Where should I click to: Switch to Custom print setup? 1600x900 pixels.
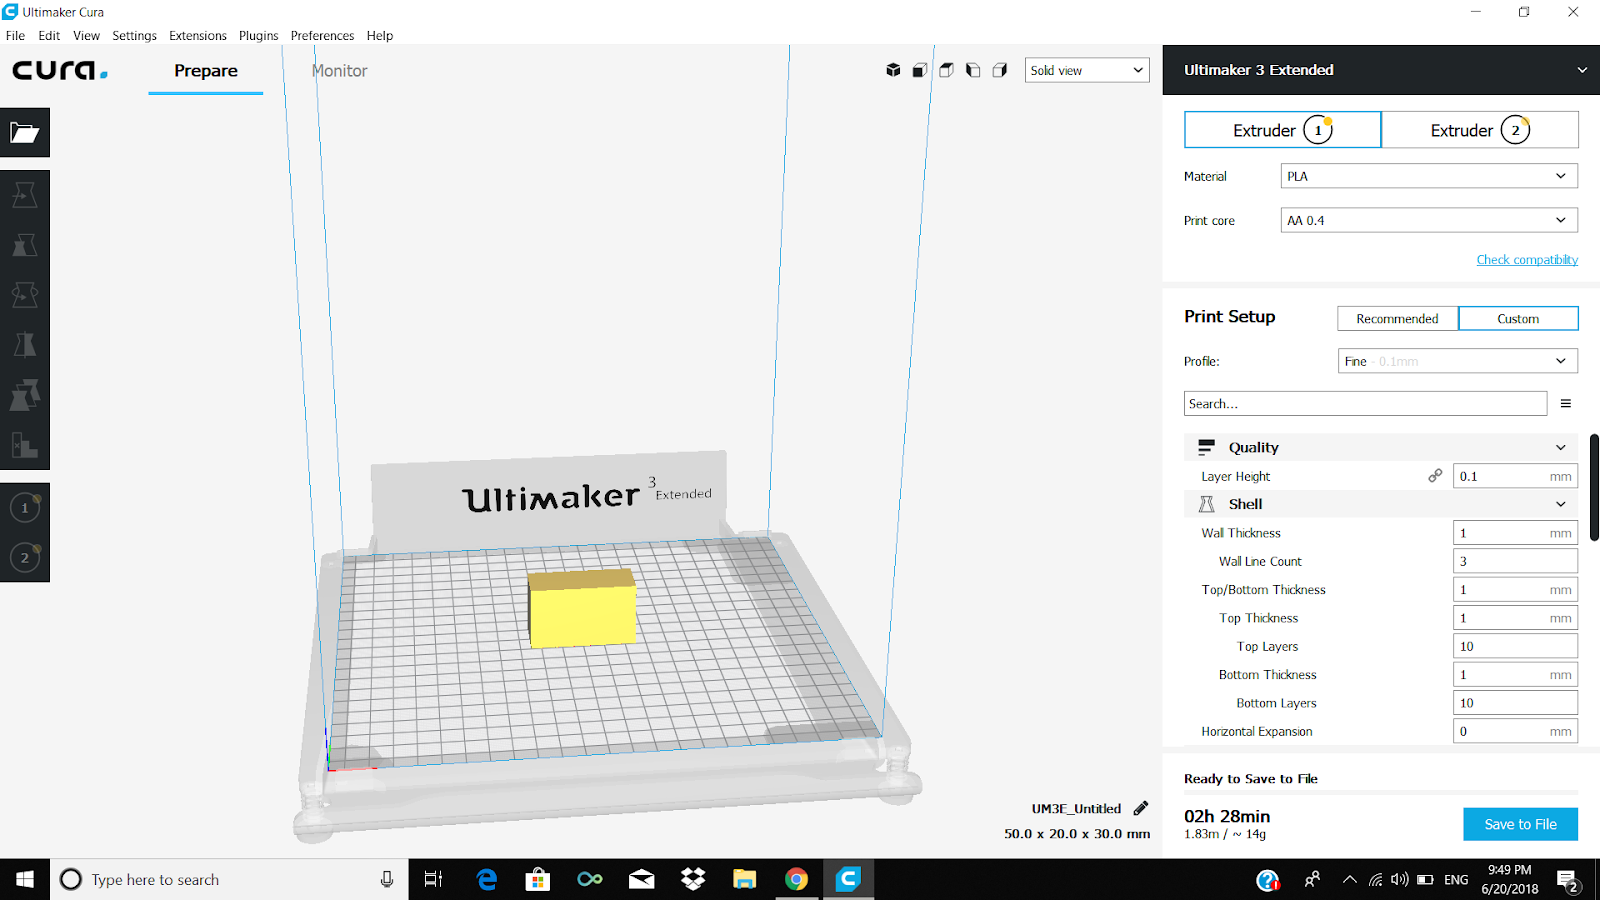[1518, 318]
